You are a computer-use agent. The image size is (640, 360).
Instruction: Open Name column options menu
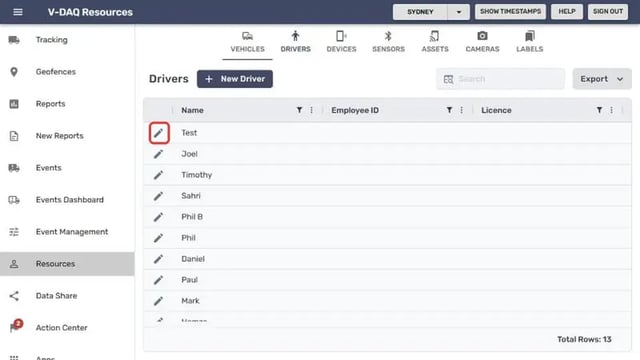click(x=311, y=110)
